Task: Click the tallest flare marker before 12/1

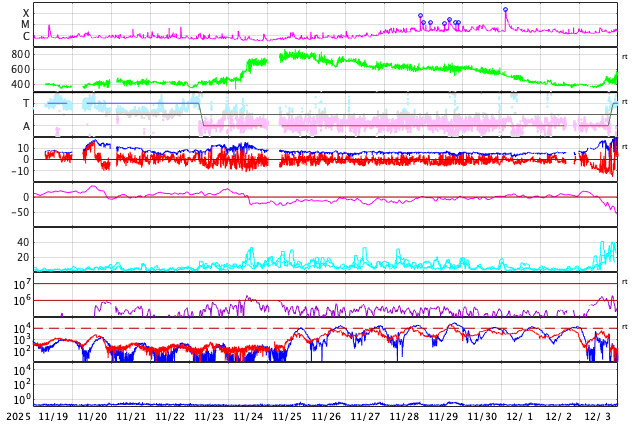Action: coord(505,9)
